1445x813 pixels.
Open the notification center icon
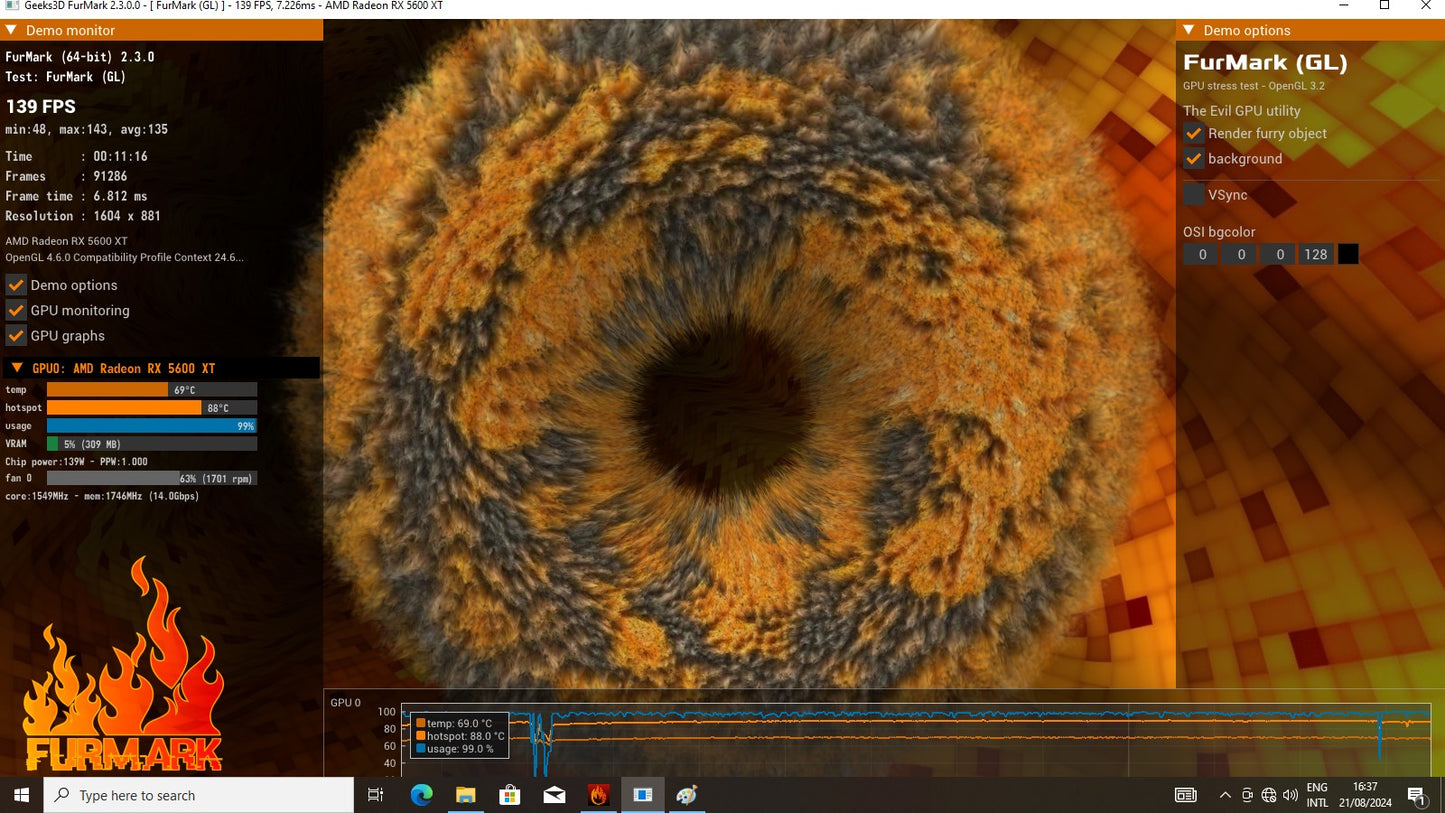1416,795
